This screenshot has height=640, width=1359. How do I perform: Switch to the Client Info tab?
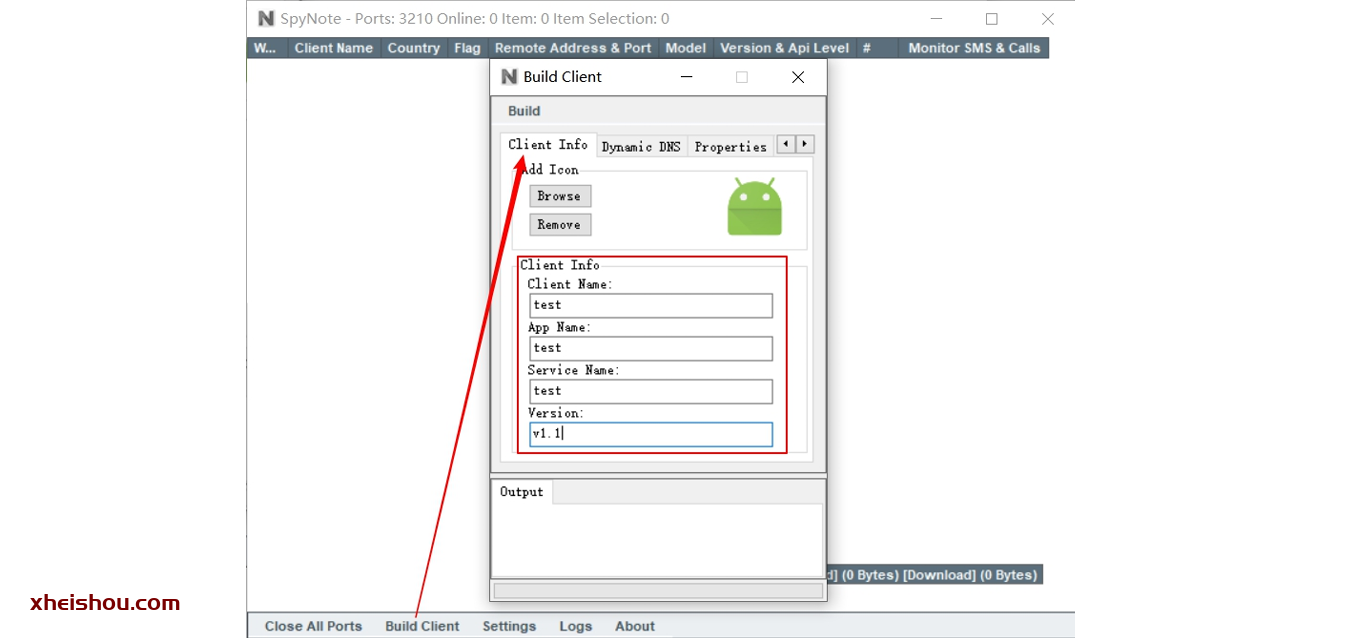tap(548, 145)
